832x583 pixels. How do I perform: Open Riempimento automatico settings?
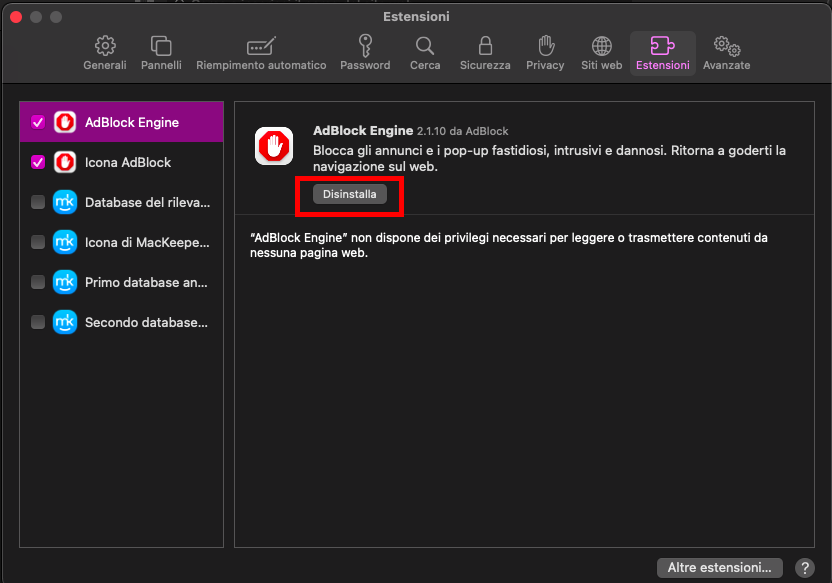(261, 46)
